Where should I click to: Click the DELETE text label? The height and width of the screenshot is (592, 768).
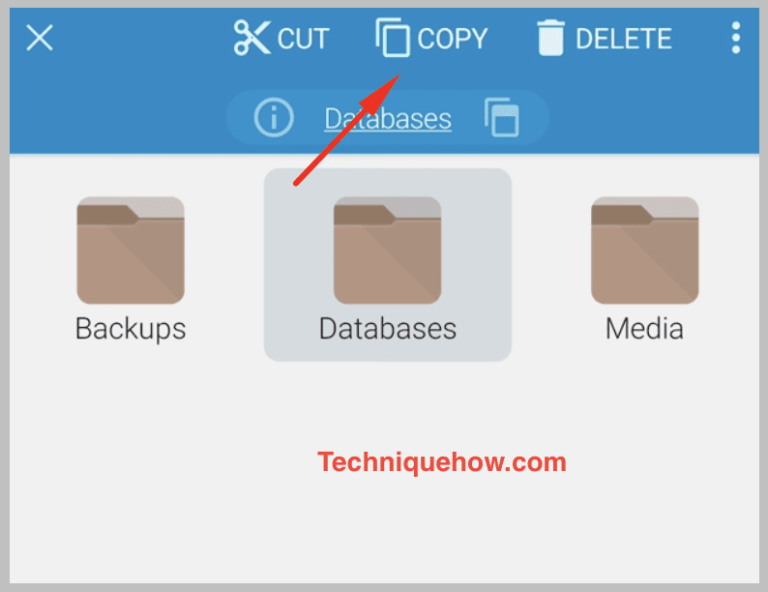point(624,39)
